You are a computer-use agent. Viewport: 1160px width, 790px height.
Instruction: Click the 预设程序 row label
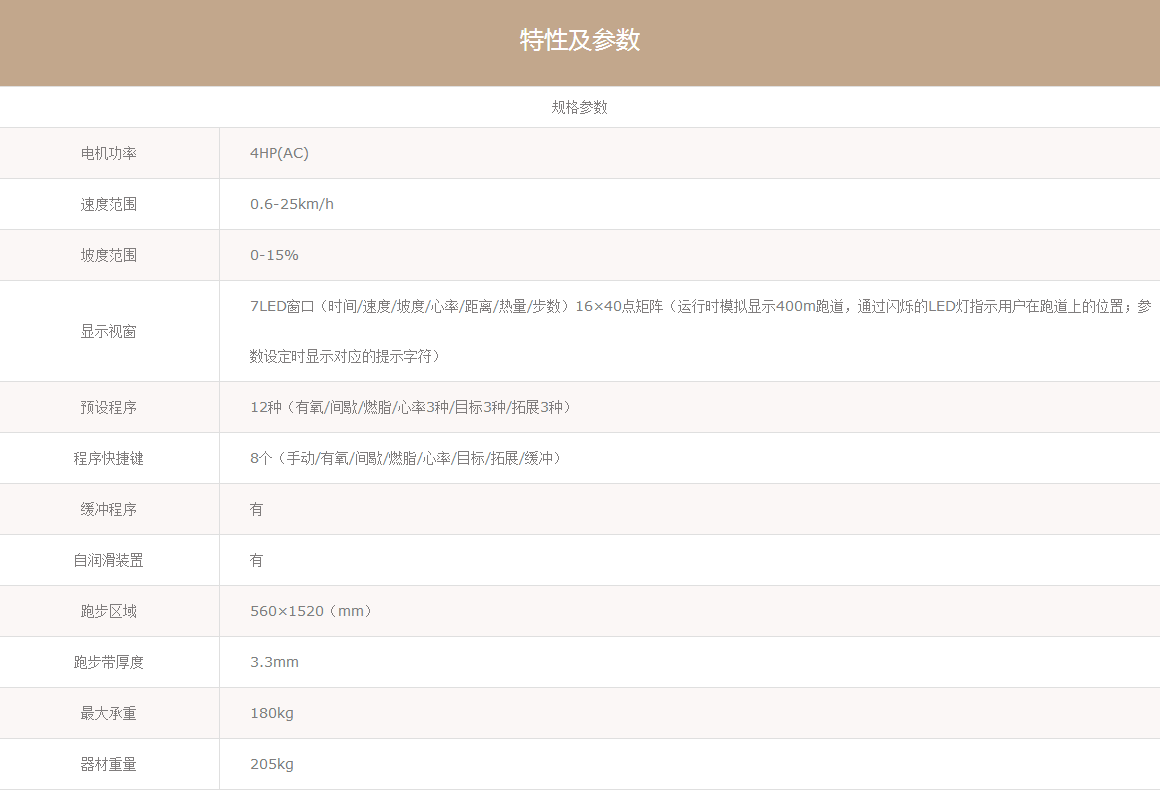[109, 407]
